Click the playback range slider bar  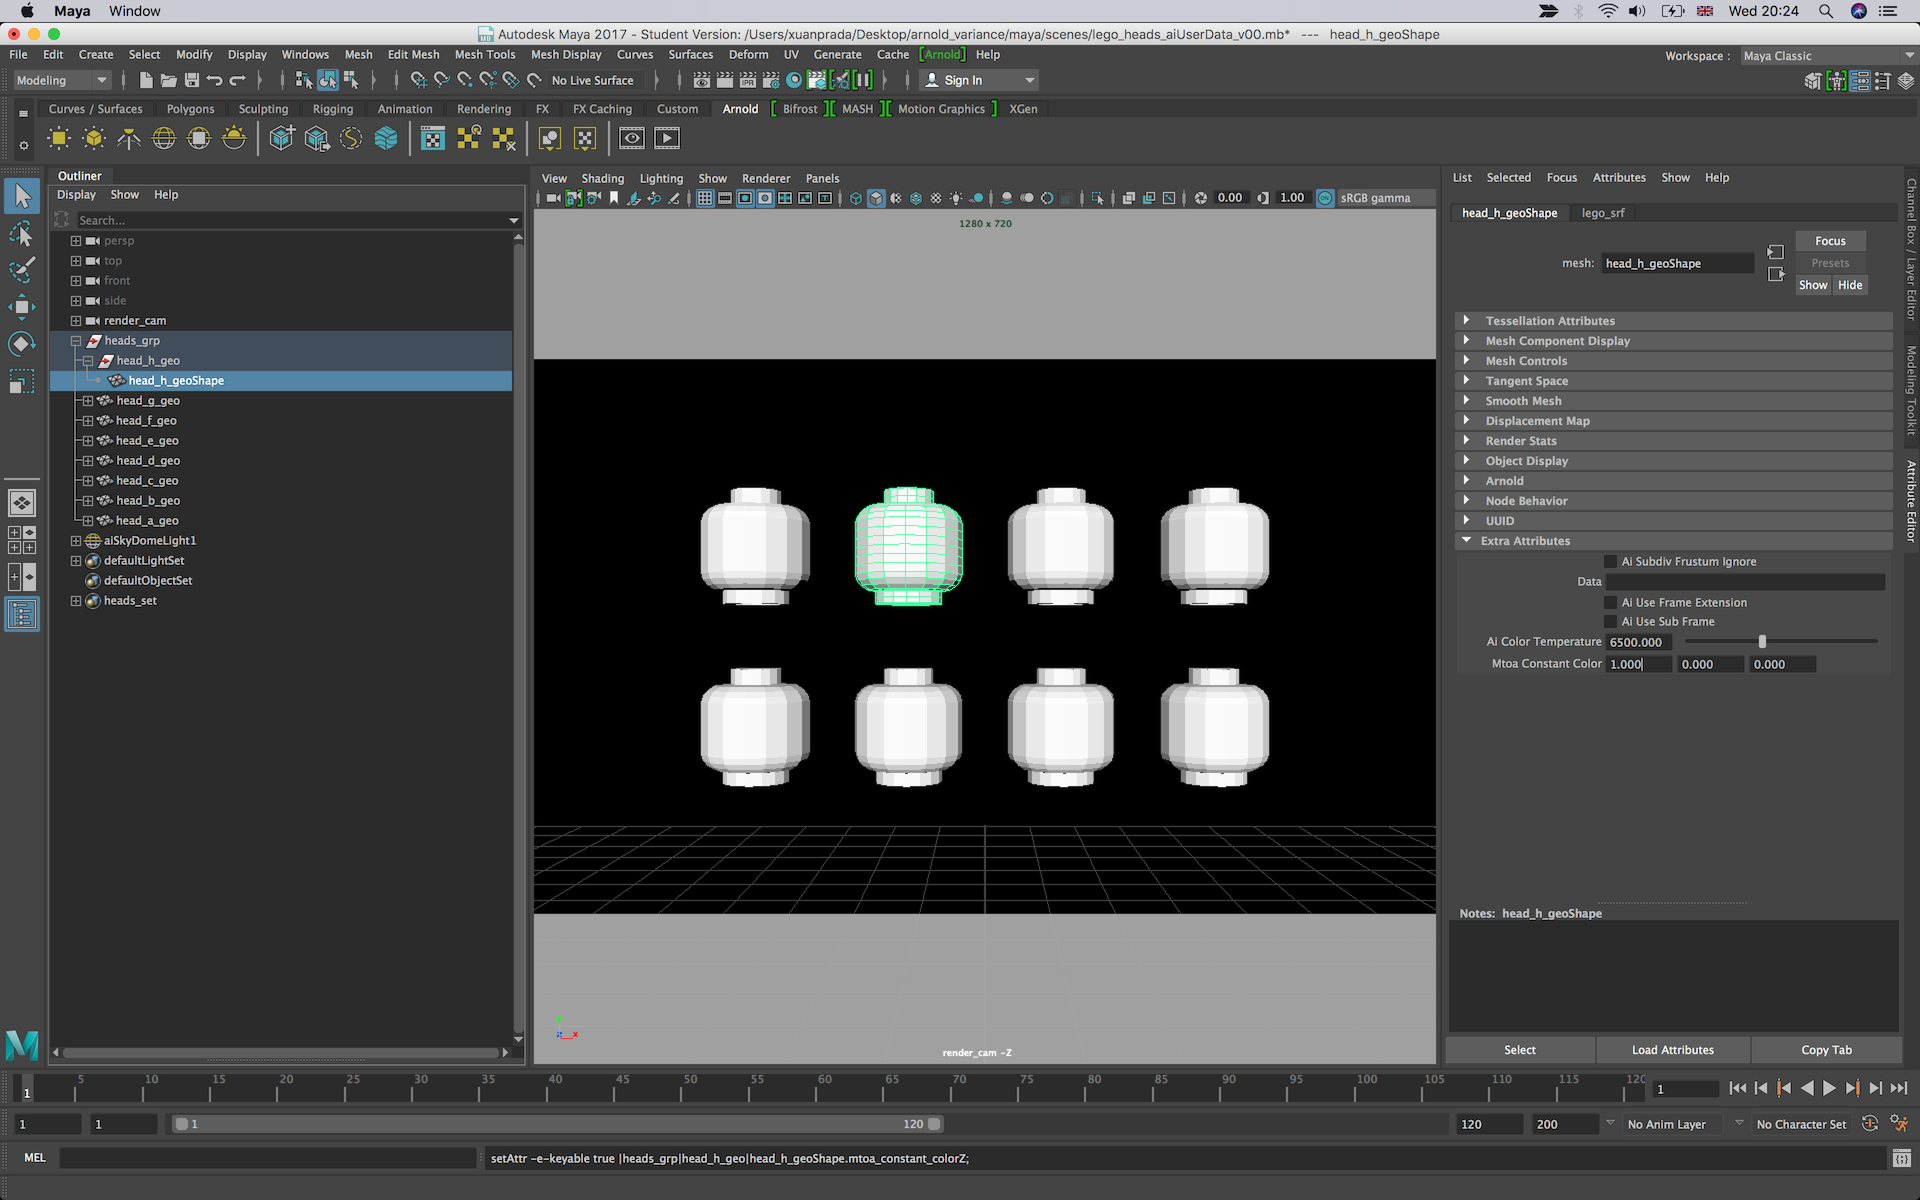point(558,1124)
